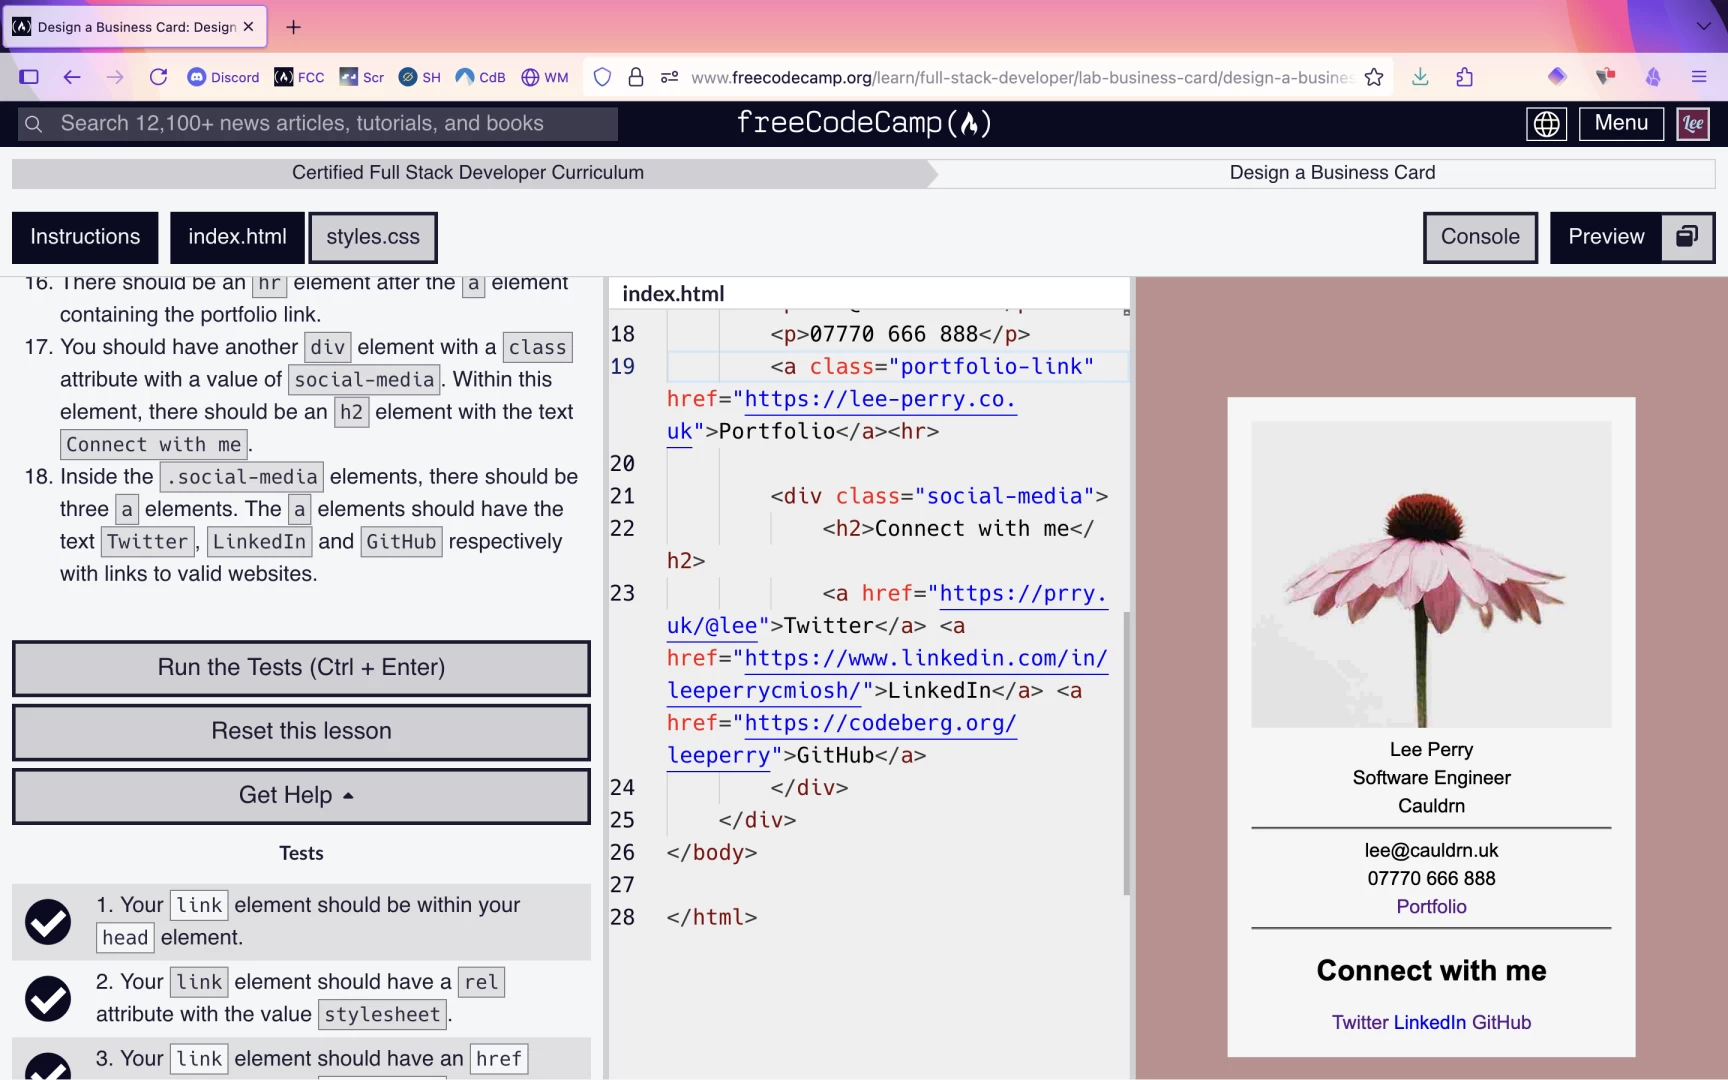Screen dimensions: 1728x1080
Task: Open the Discord bookmark
Action: click(222, 77)
